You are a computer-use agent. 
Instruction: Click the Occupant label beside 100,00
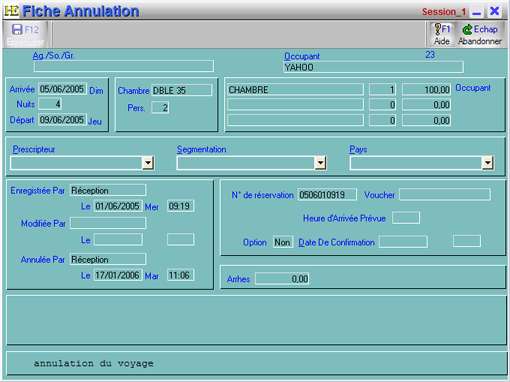[x=473, y=88]
